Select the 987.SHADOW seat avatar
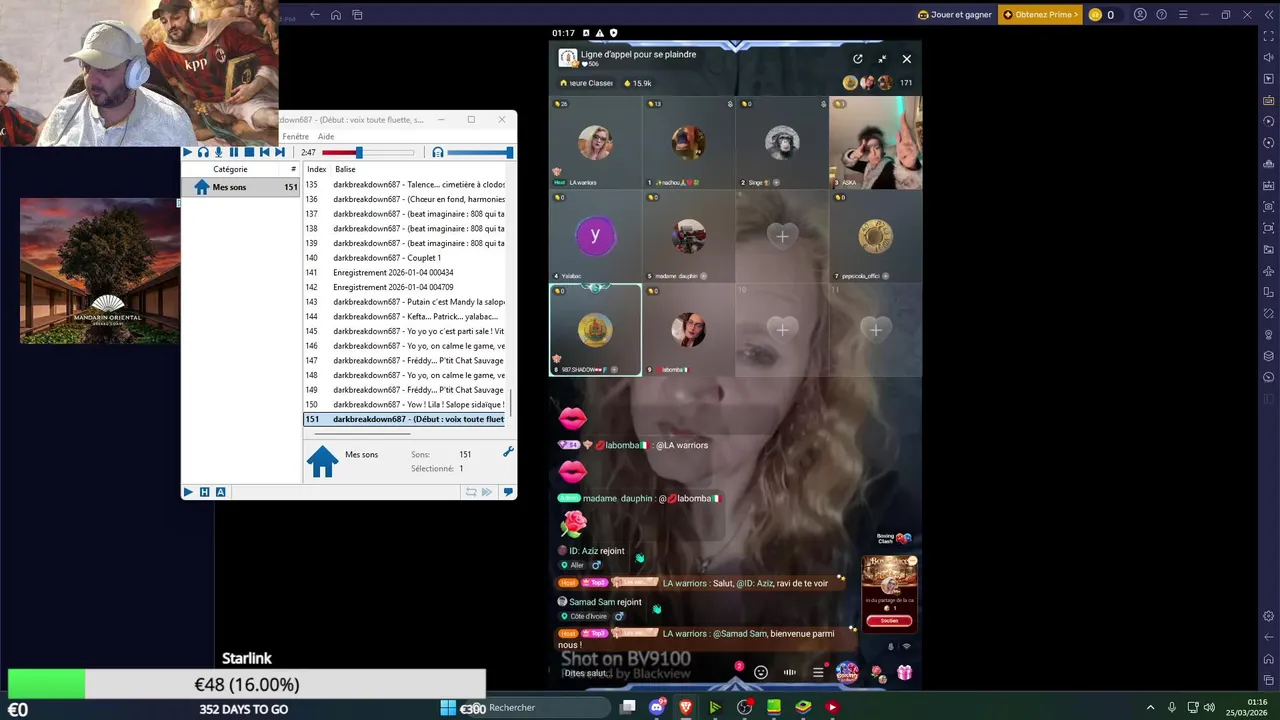The height and width of the screenshot is (720, 1280). (x=595, y=330)
